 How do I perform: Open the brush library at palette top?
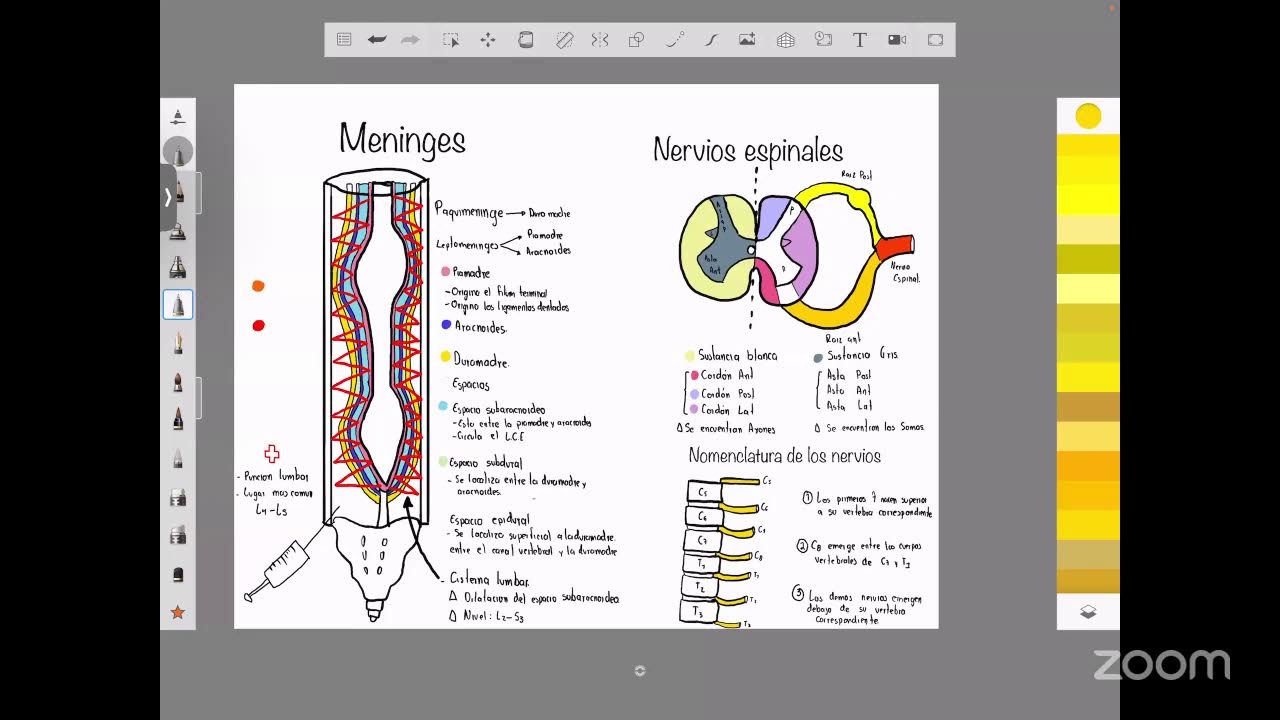[x=178, y=117]
